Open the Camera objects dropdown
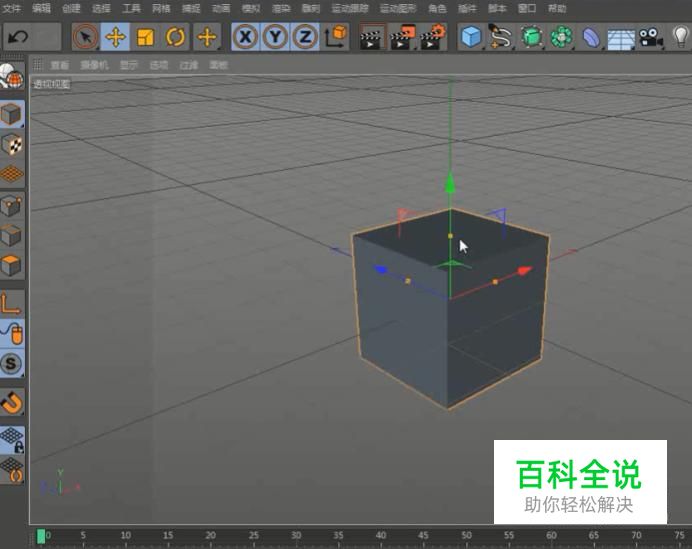 click(x=651, y=37)
